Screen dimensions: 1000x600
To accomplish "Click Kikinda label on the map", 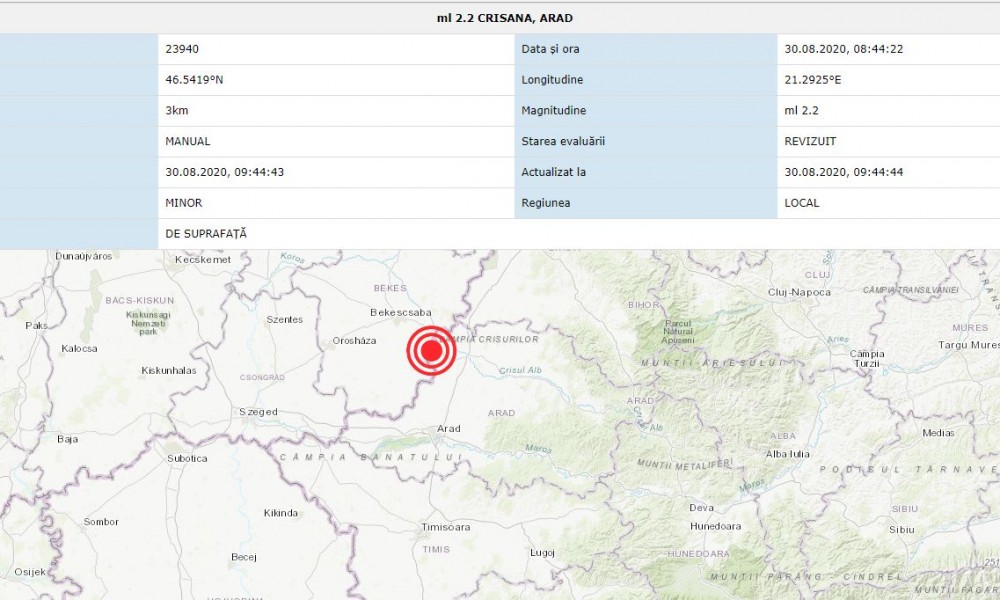I will [x=281, y=513].
